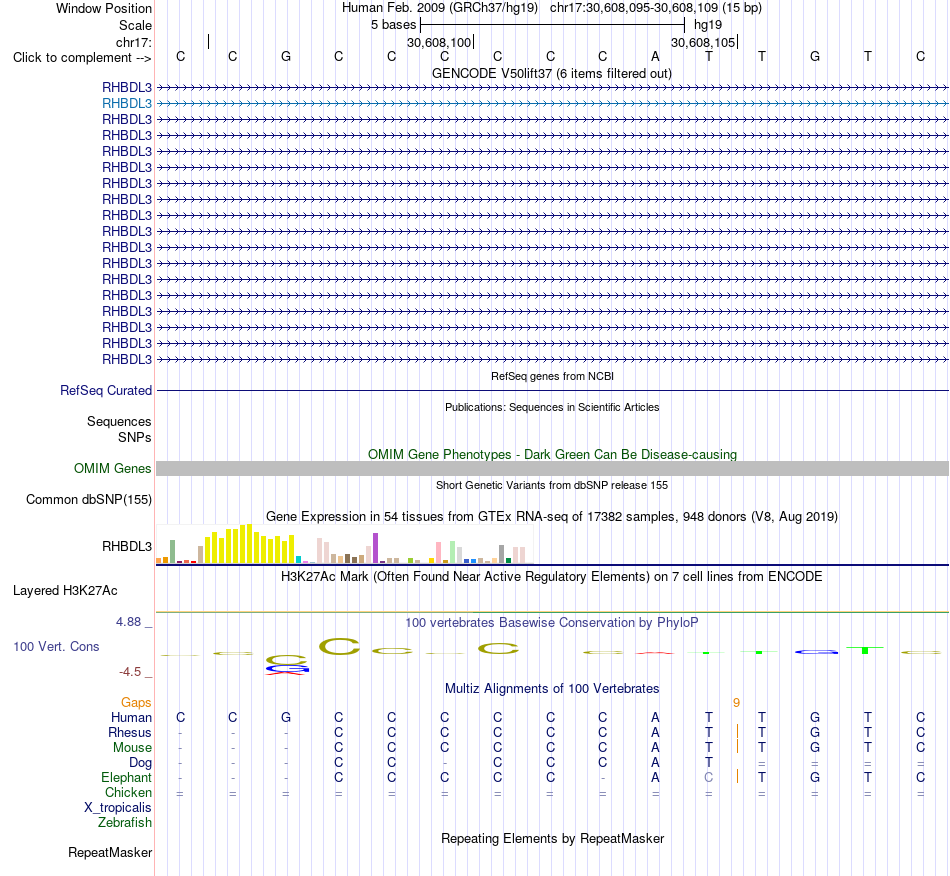Click the 'Layered H3K27Ac' track label
Viewport: 950px width, 876px height.
click(x=65, y=591)
